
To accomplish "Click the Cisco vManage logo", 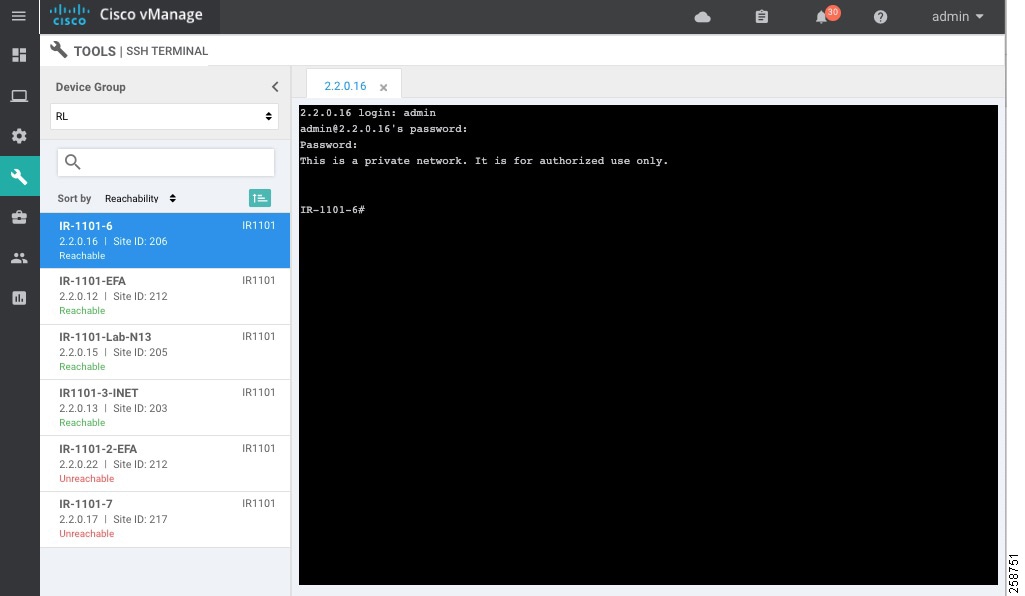I will (127, 15).
